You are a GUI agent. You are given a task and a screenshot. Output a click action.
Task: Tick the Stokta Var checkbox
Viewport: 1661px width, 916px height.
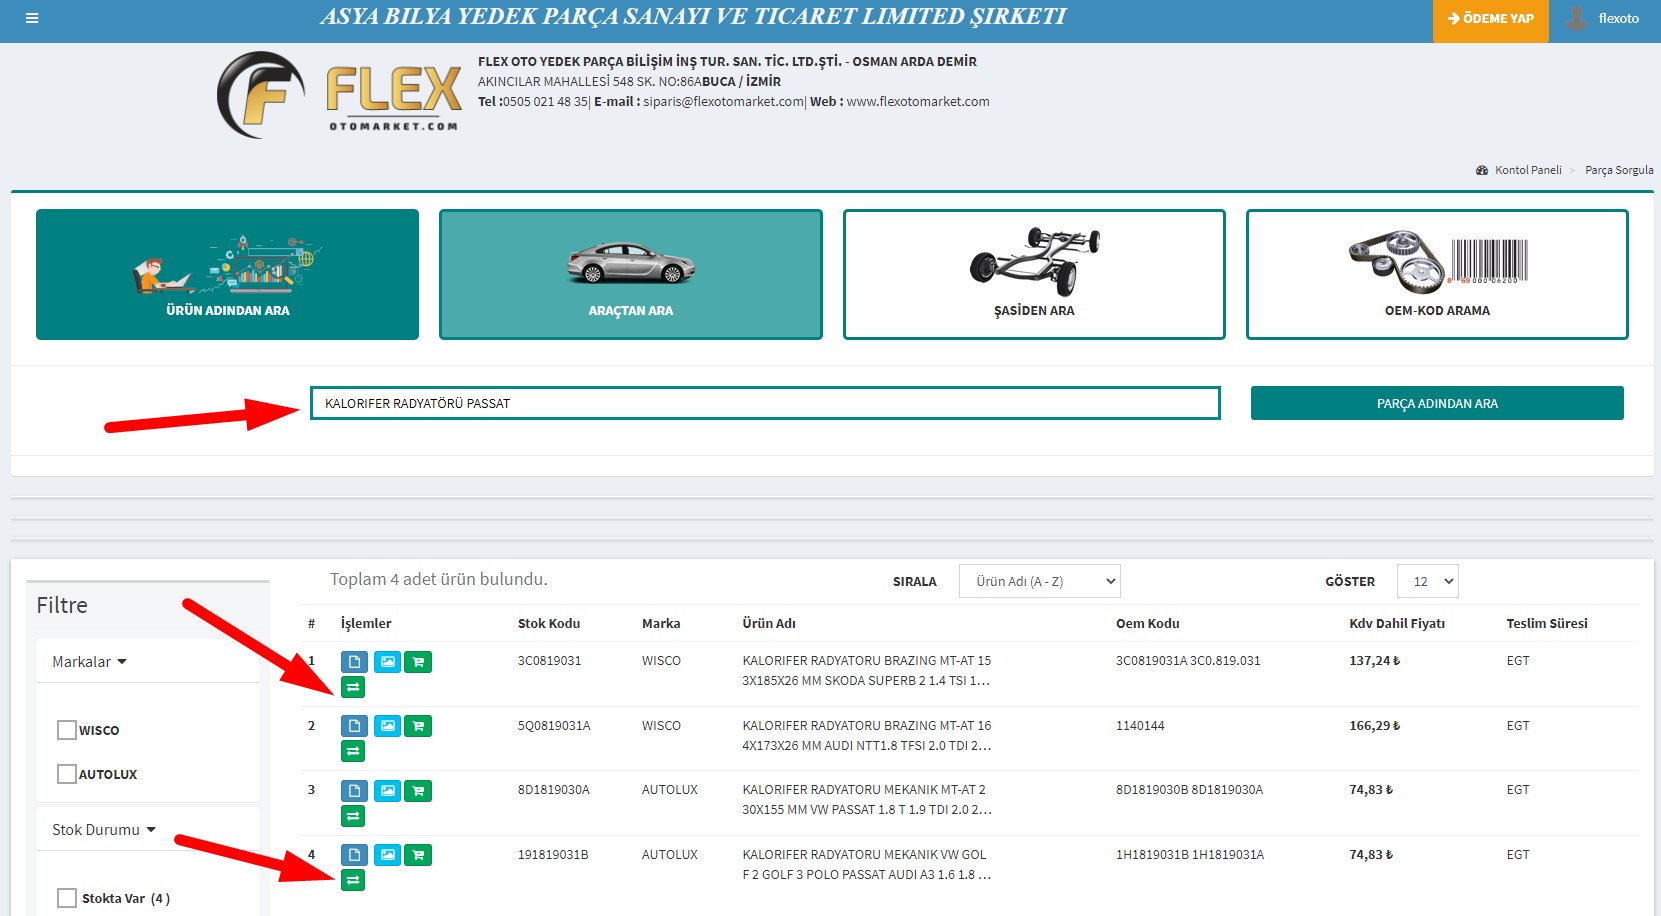point(67,898)
